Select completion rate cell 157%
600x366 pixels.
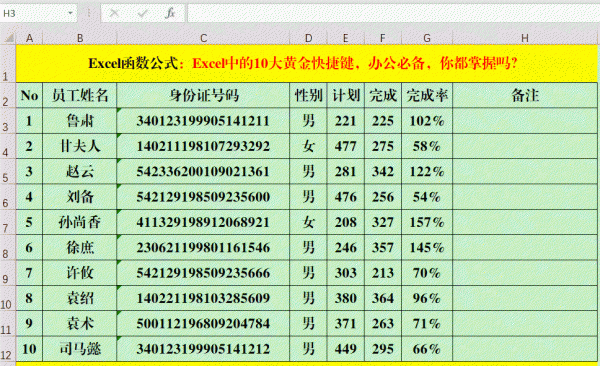427,222
